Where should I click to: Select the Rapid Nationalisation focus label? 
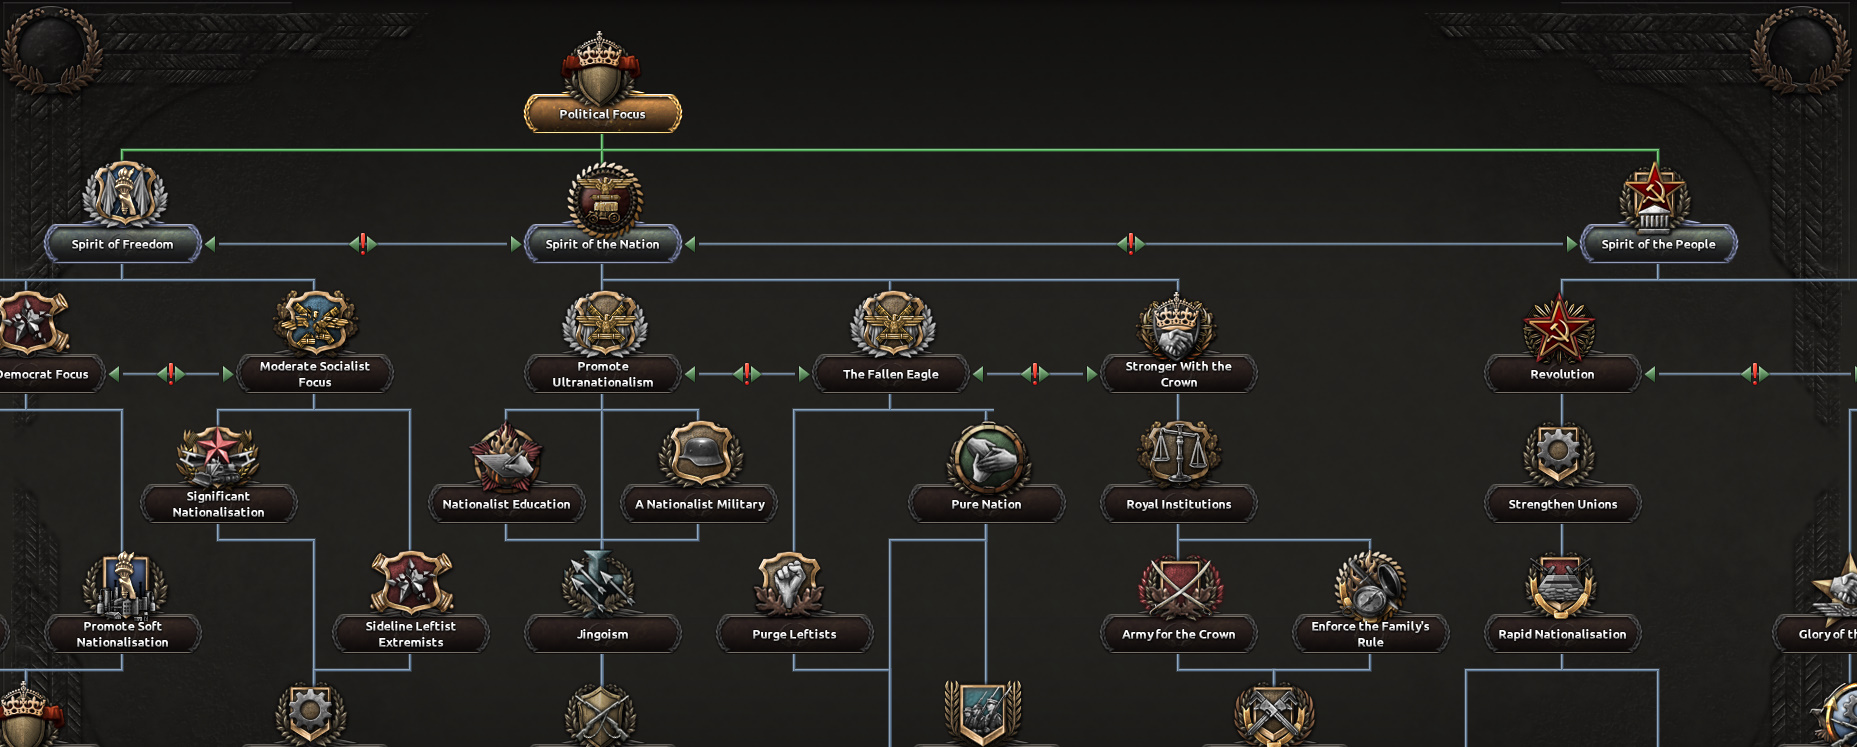point(1562,634)
